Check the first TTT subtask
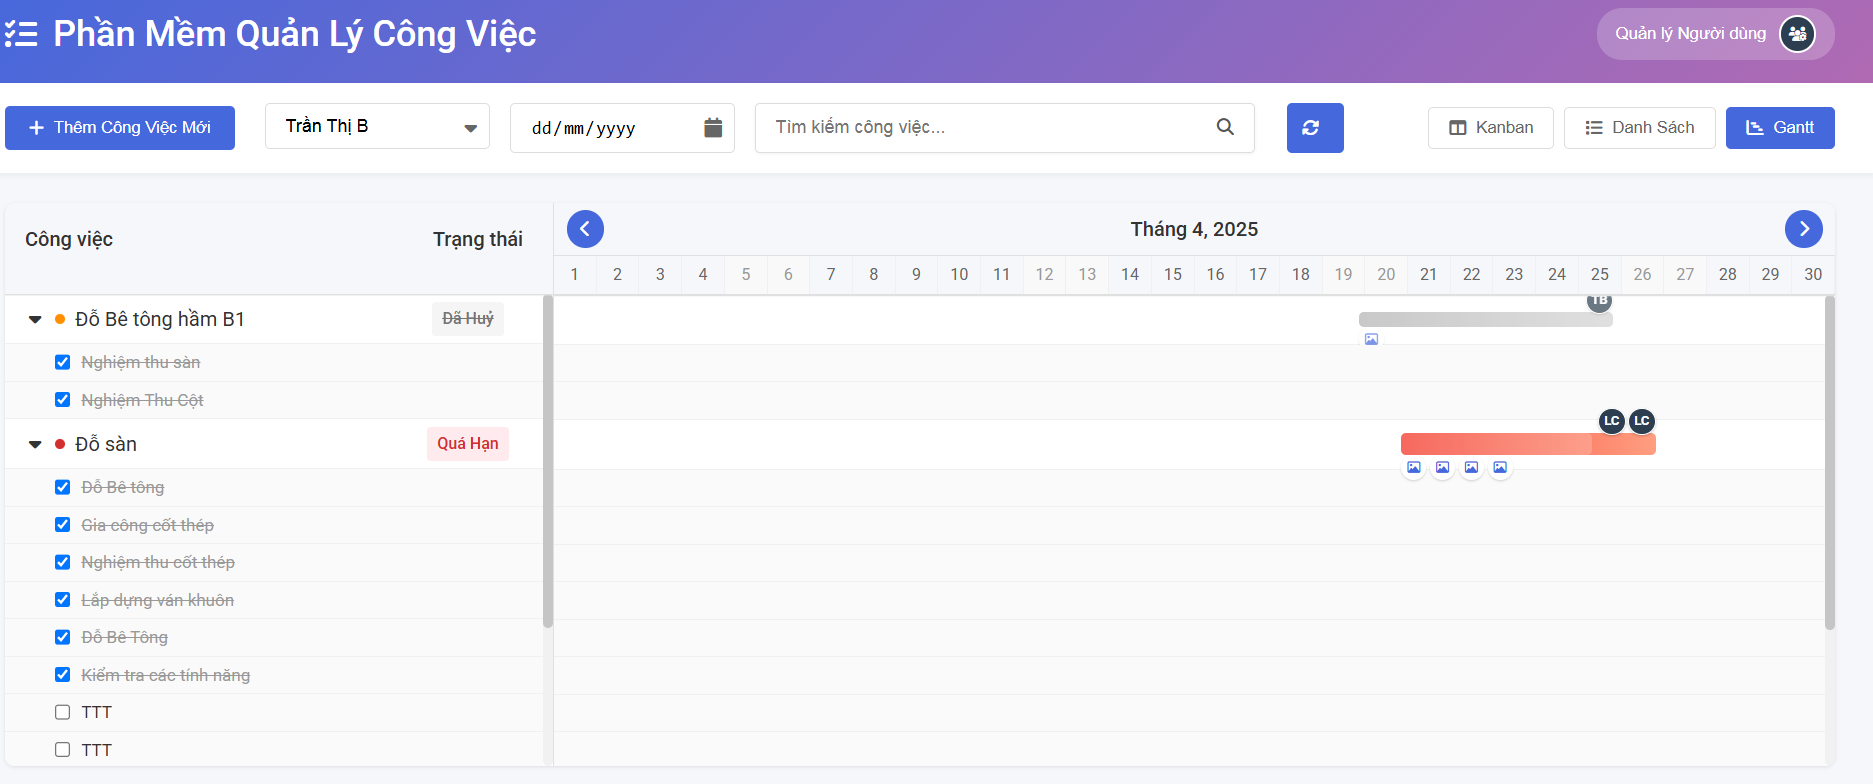Screen dimensions: 1873x784 pos(62,712)
